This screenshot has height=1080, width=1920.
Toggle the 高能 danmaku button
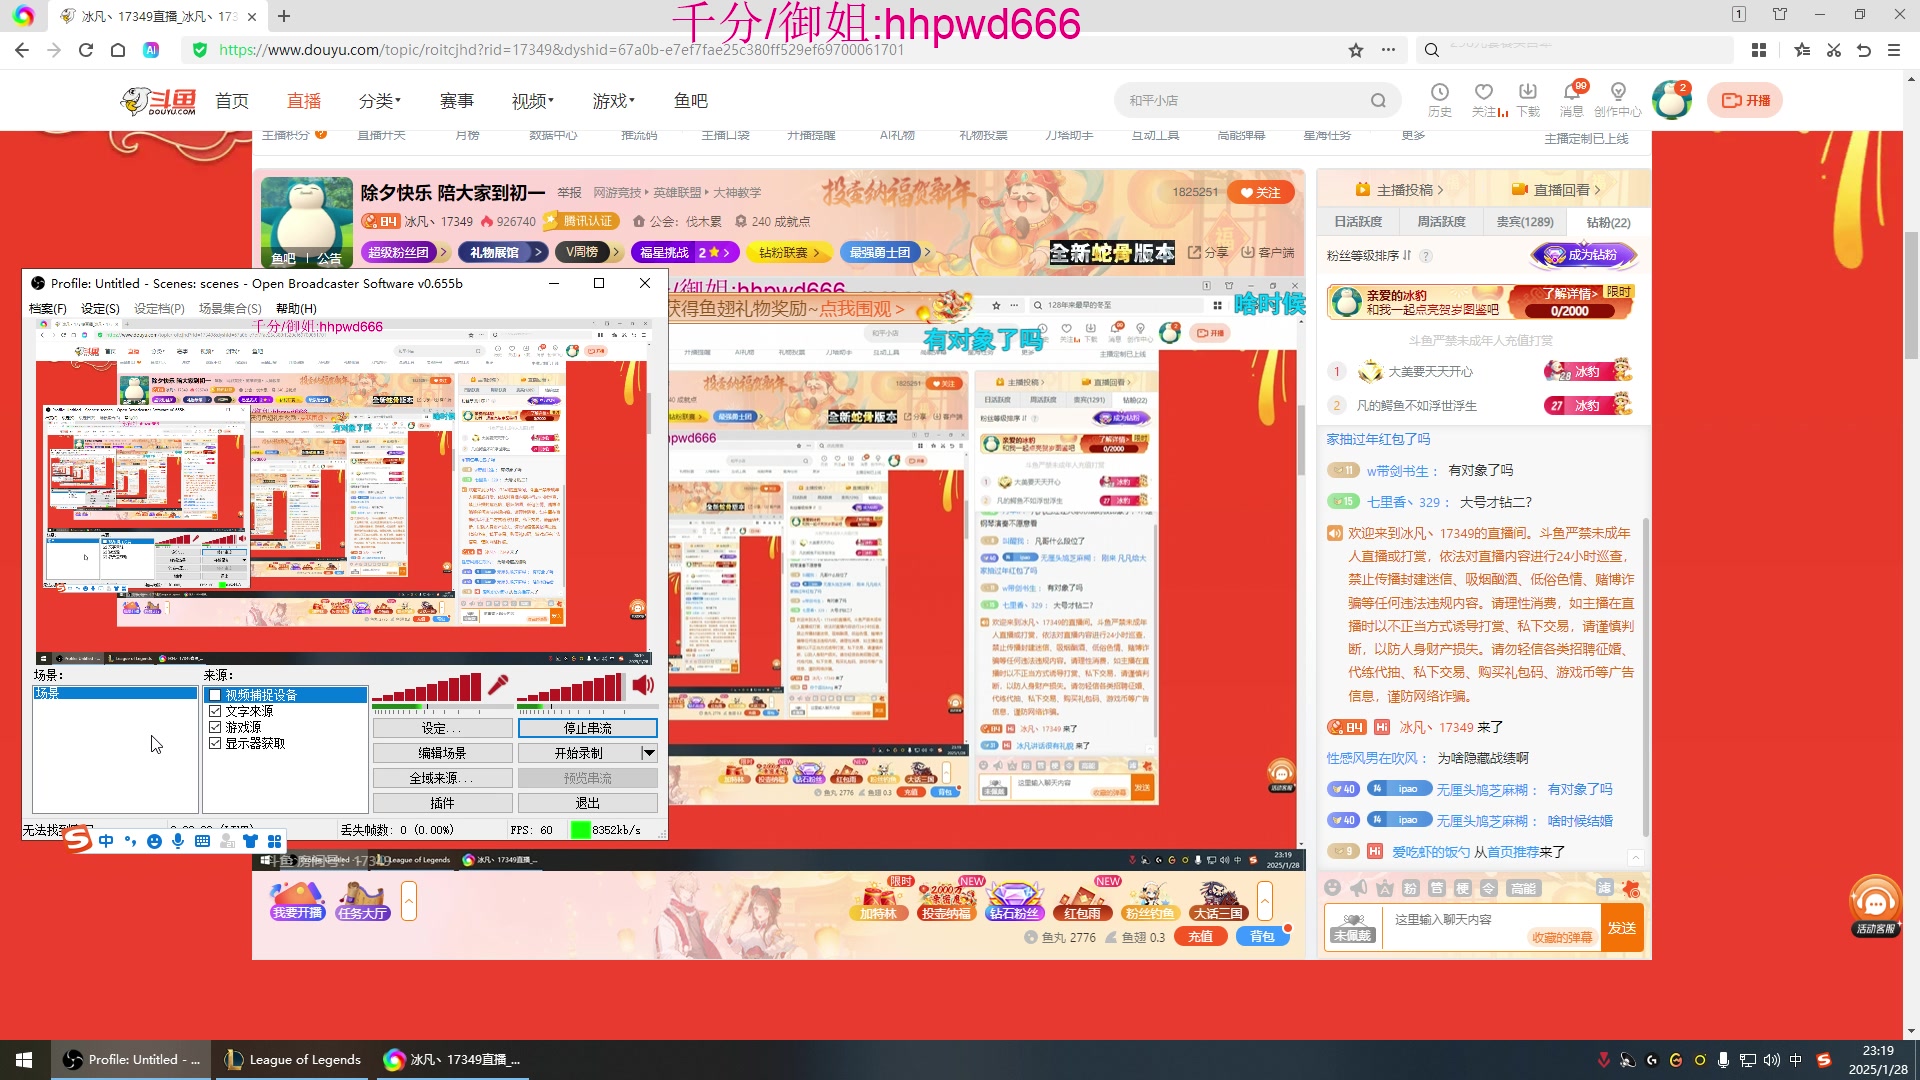(1524, 888)
